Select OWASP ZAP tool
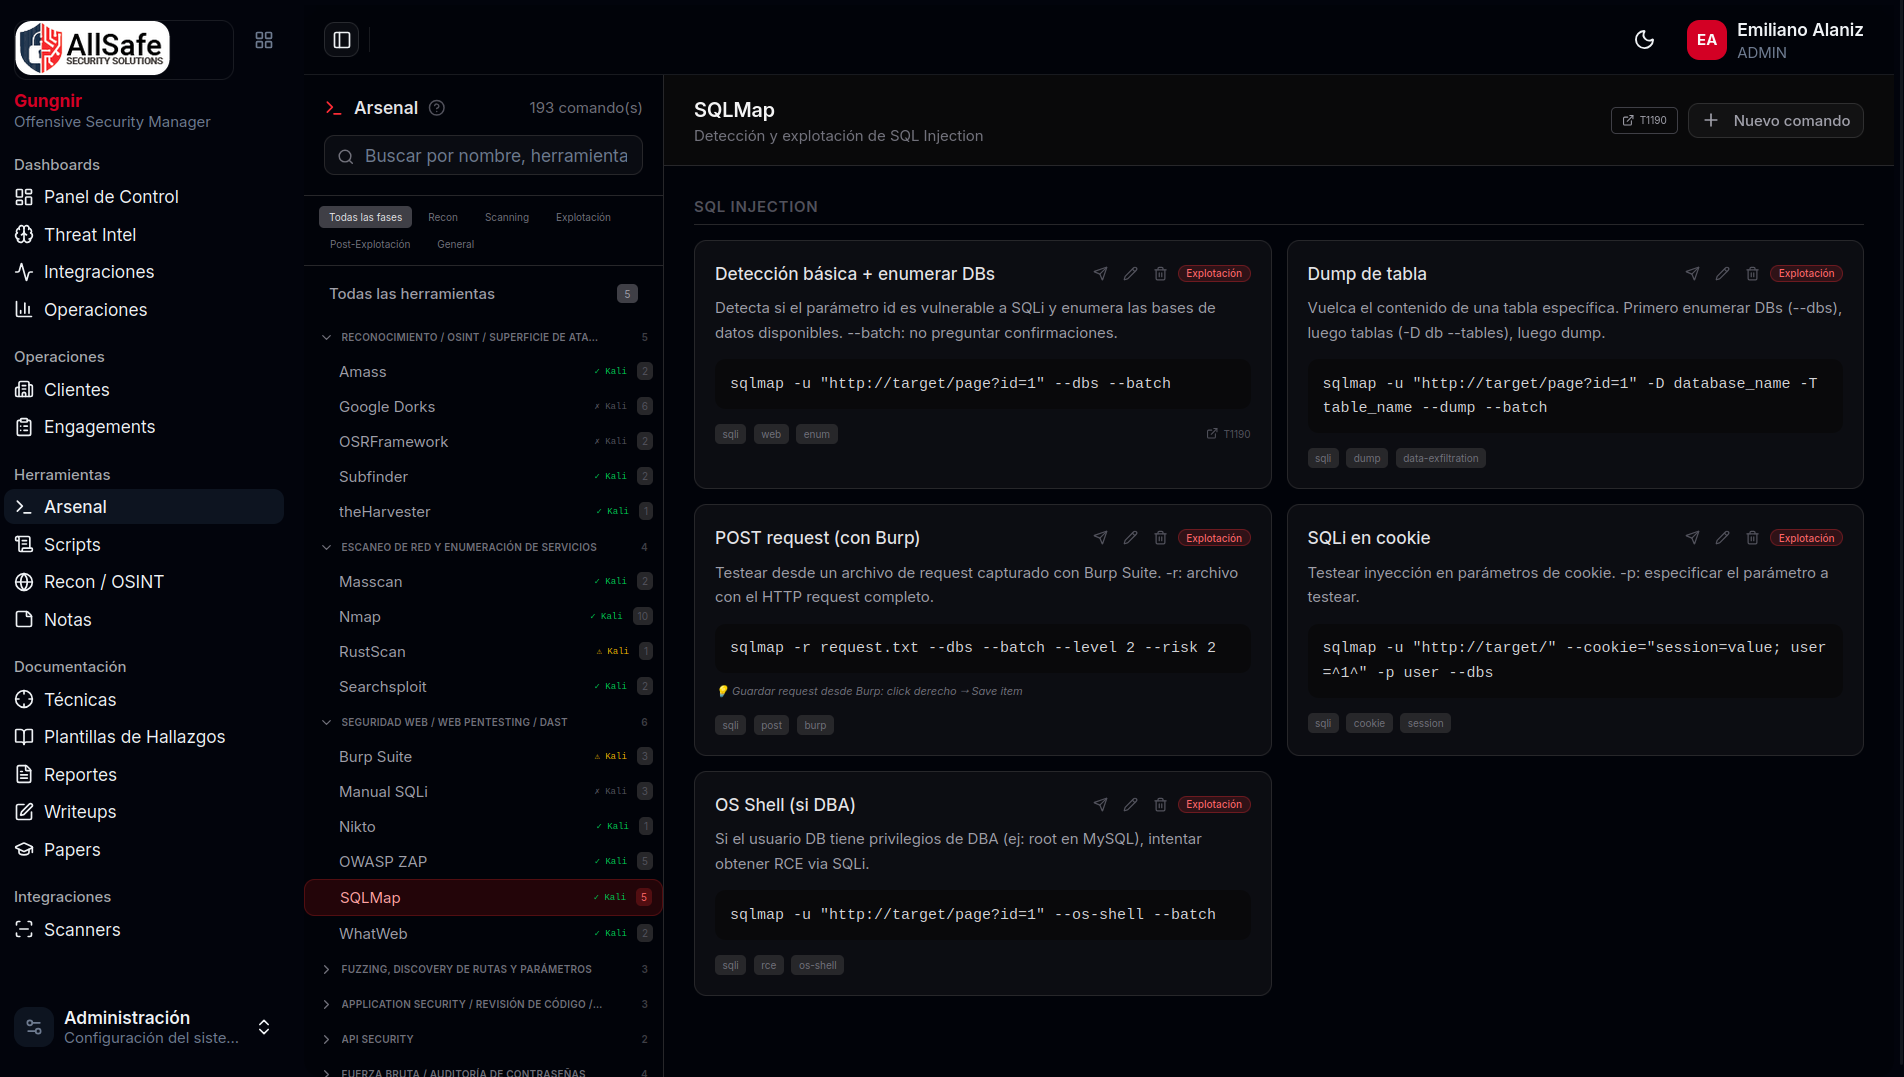 (x=484, y=862)
